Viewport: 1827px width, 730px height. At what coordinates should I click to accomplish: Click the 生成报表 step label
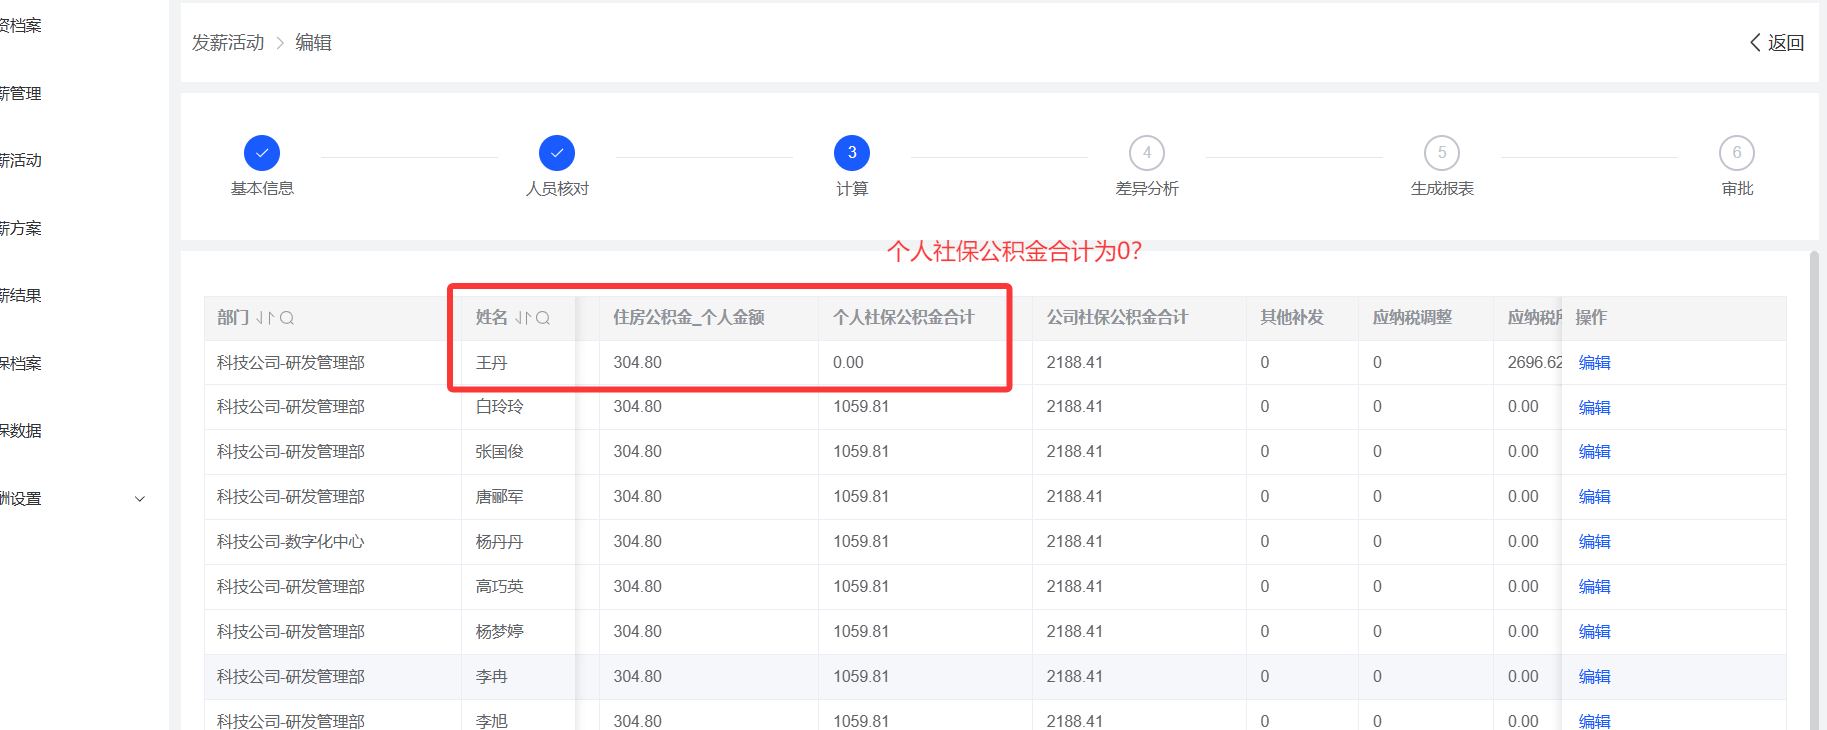(x=1442, y=189)
